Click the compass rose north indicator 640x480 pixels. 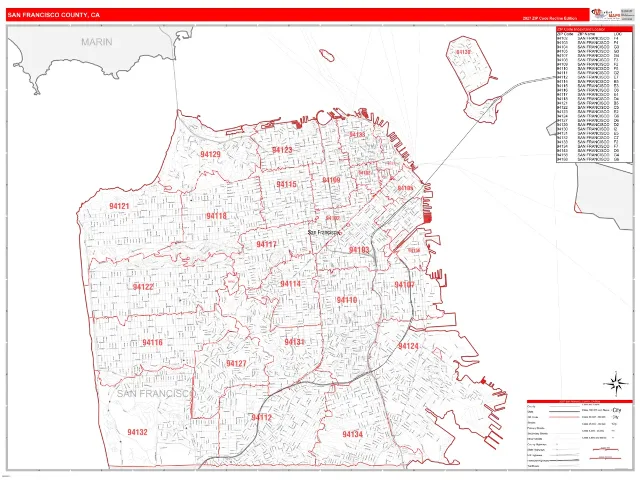point(616,384)
